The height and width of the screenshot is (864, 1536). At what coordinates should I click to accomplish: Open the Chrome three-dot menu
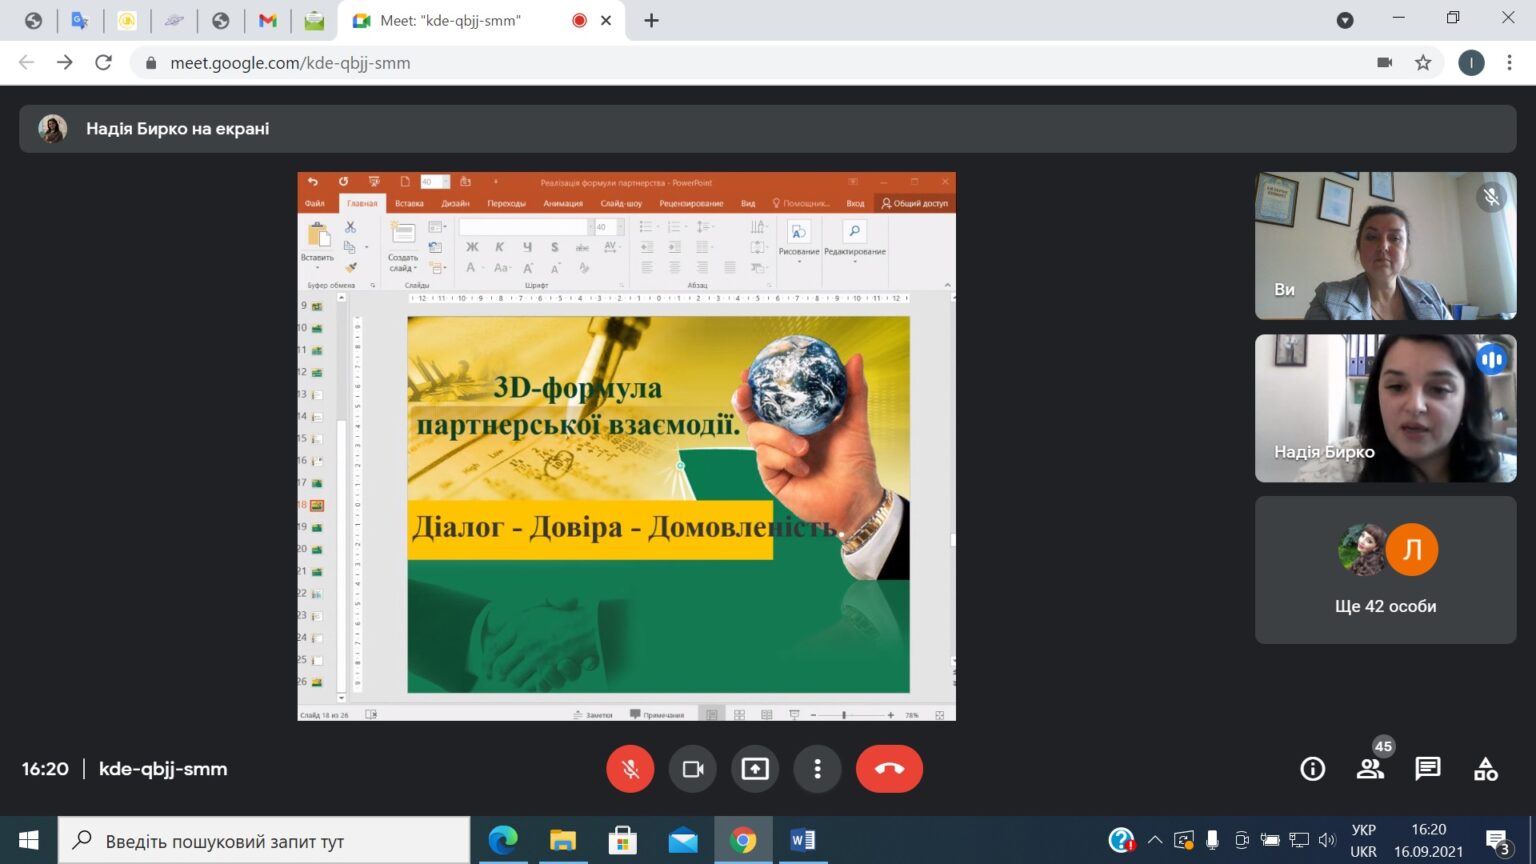(x=1509, y=63)
